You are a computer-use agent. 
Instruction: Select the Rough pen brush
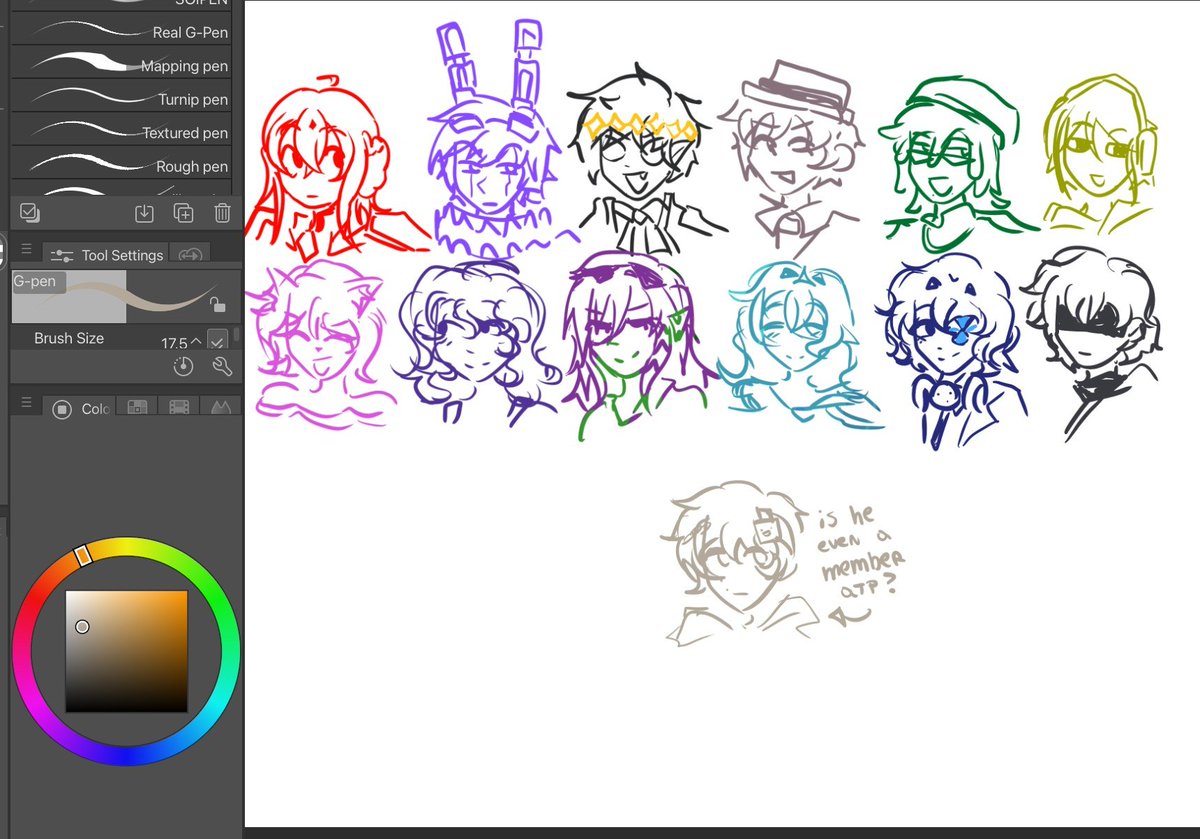121,165
